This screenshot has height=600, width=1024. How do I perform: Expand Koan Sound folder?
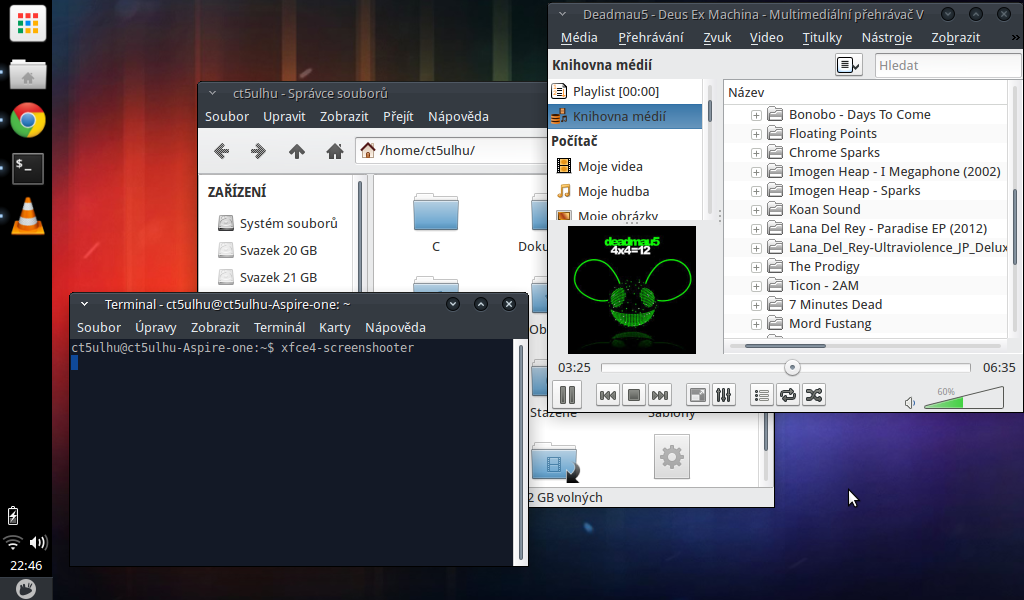(x=756, y=210)
